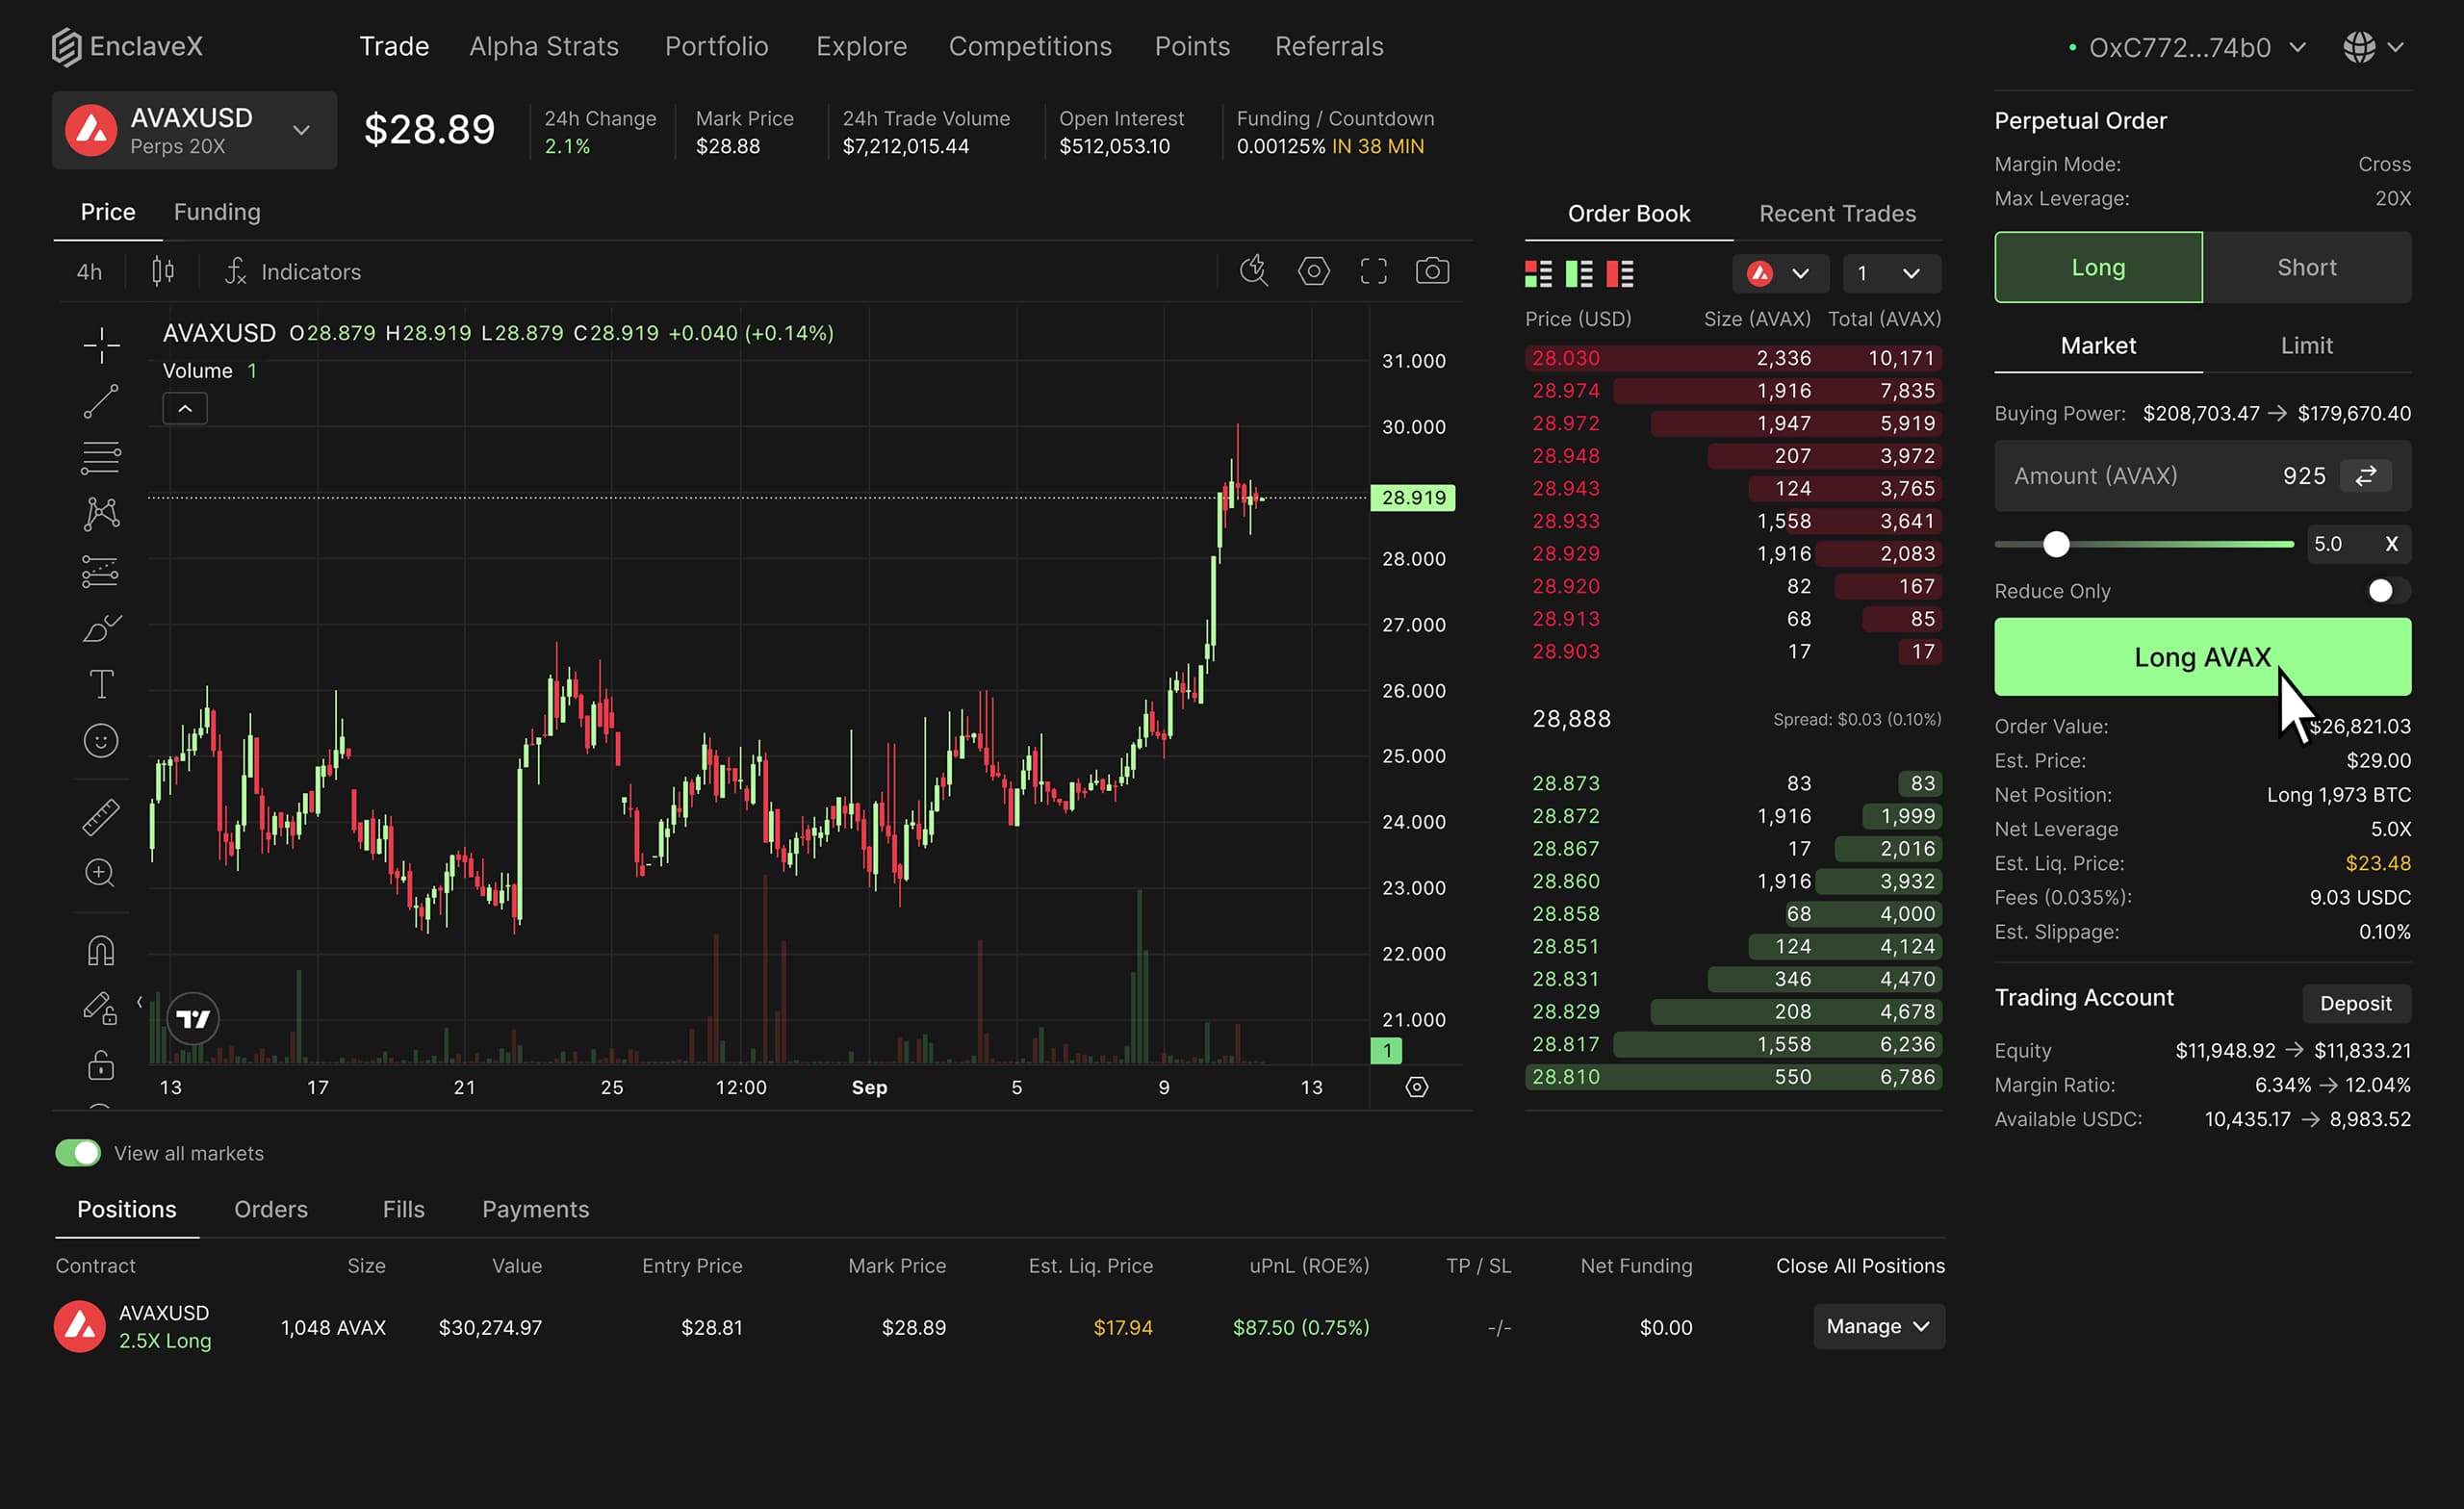The width and height of the screenshot is (2464, 1509).
Task: Open the globe language selector
Action: 2373,47
